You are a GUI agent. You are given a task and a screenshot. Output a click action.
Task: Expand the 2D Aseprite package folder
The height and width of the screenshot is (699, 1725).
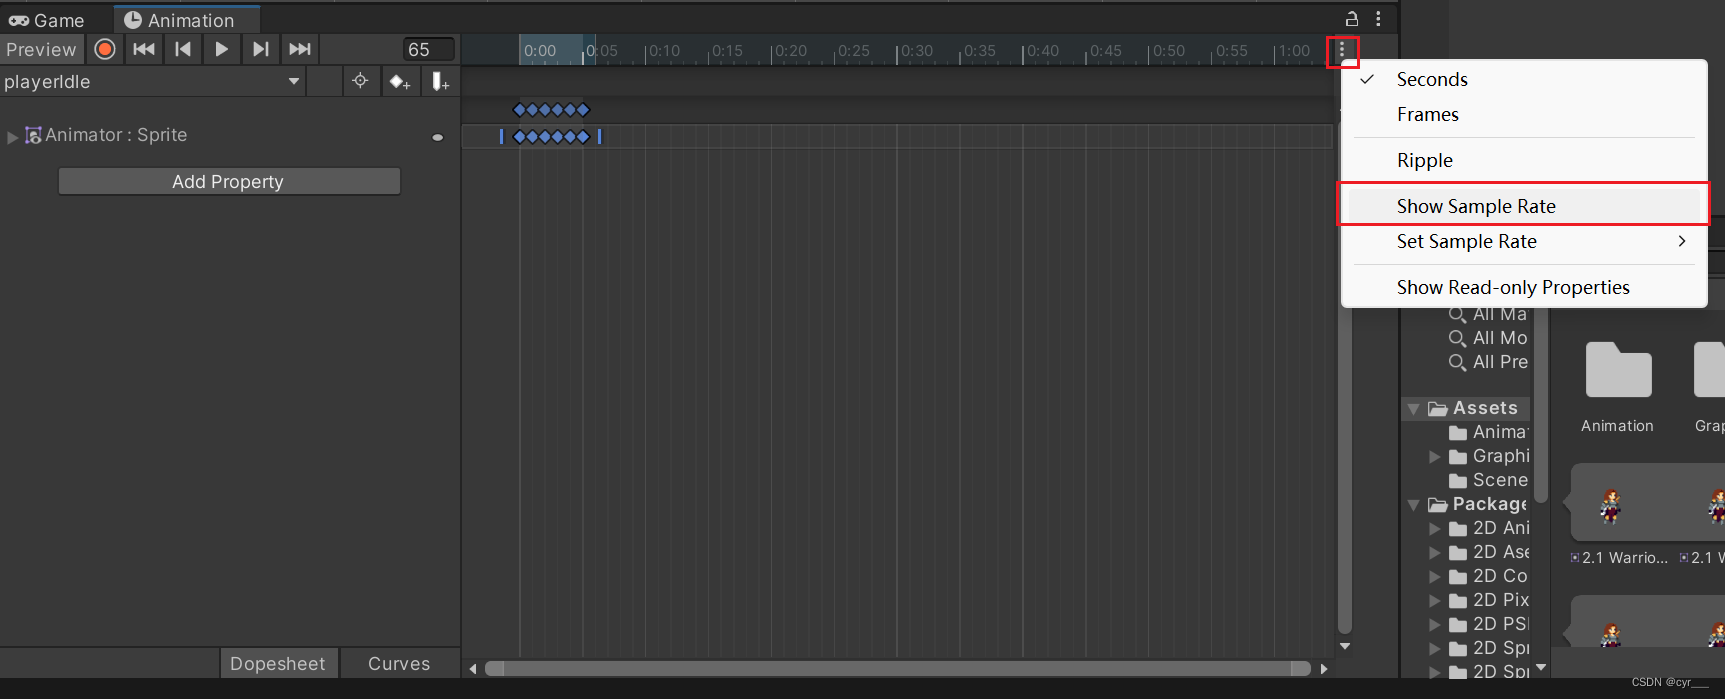click(x=1435, y=553)
